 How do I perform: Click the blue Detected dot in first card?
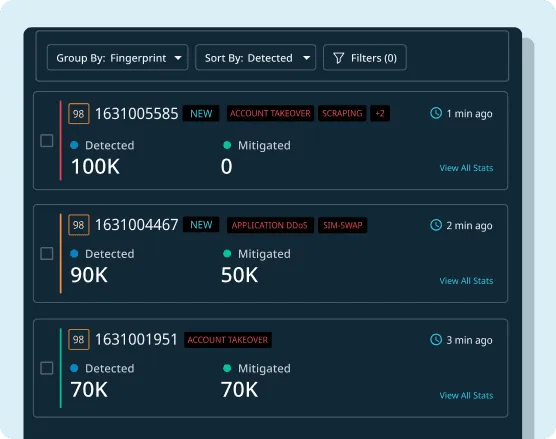pyautogui.click(x=74, y=145)
